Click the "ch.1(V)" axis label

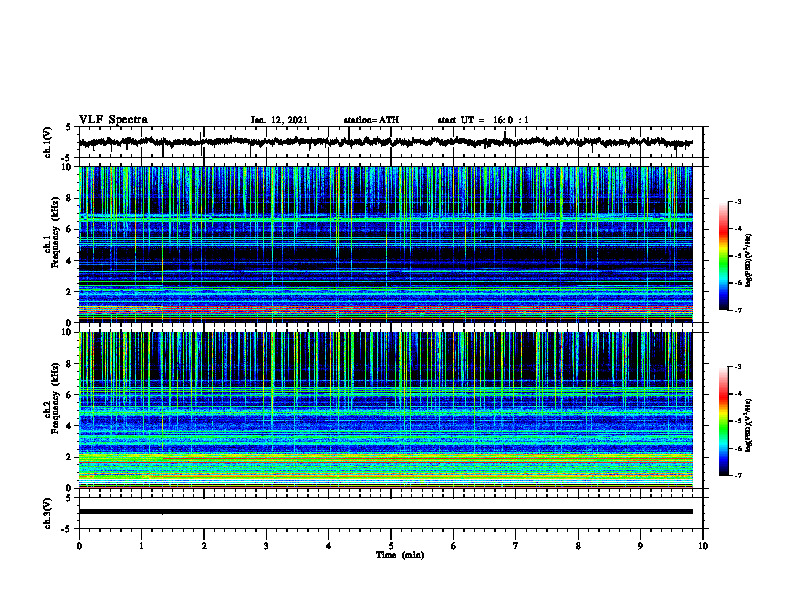coord(48,142)
